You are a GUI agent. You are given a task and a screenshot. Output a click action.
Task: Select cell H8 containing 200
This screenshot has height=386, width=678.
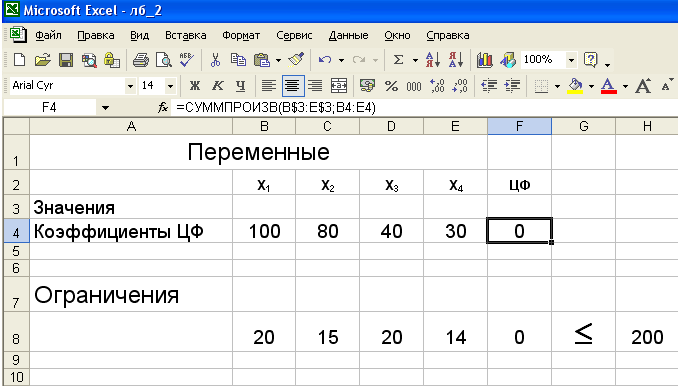647,332
